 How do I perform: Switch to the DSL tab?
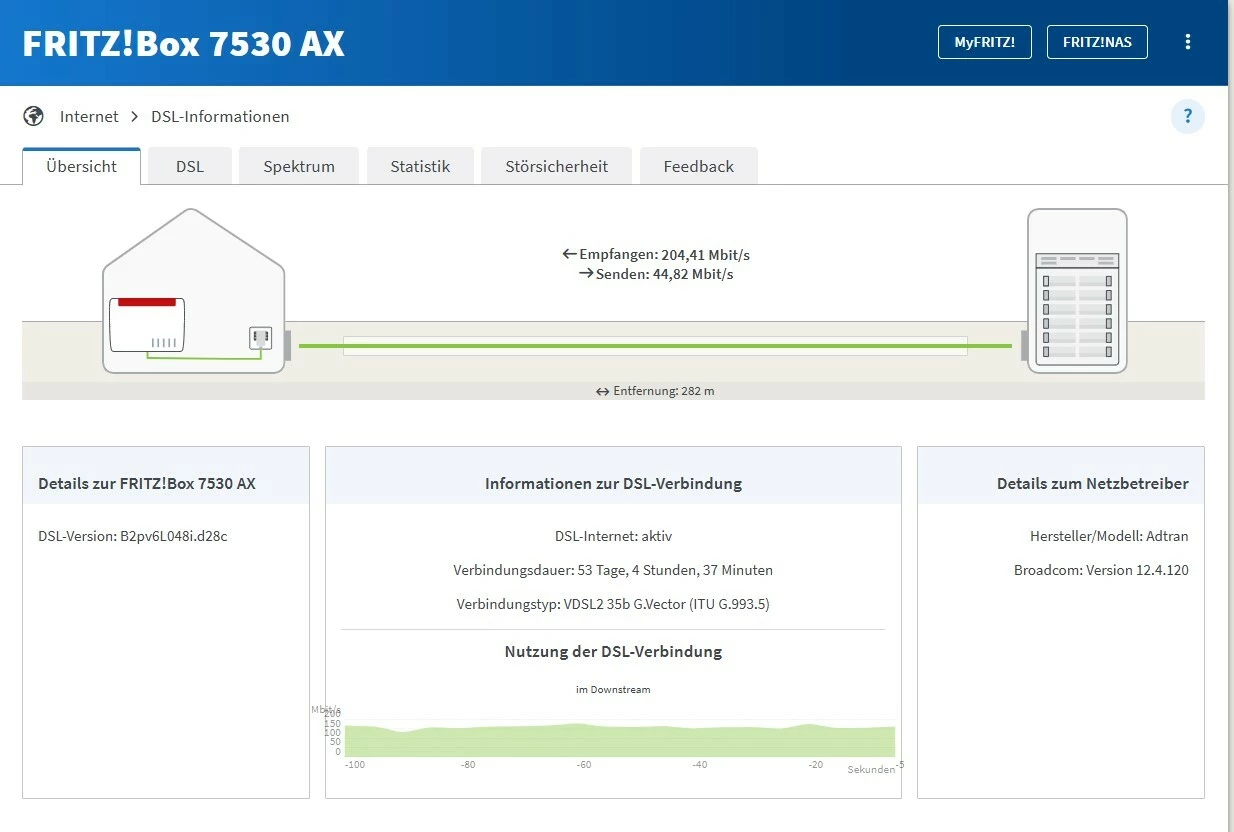pyautogui.click(x=190, y=166)
